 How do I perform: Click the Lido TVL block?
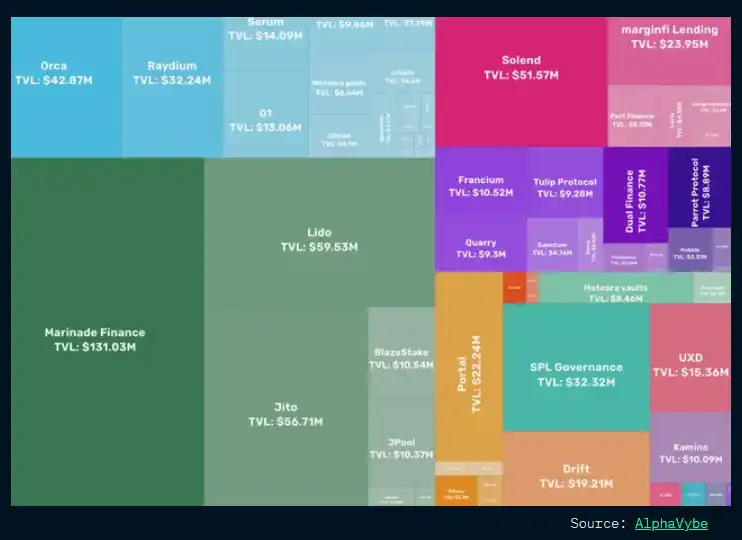(319, 239)
